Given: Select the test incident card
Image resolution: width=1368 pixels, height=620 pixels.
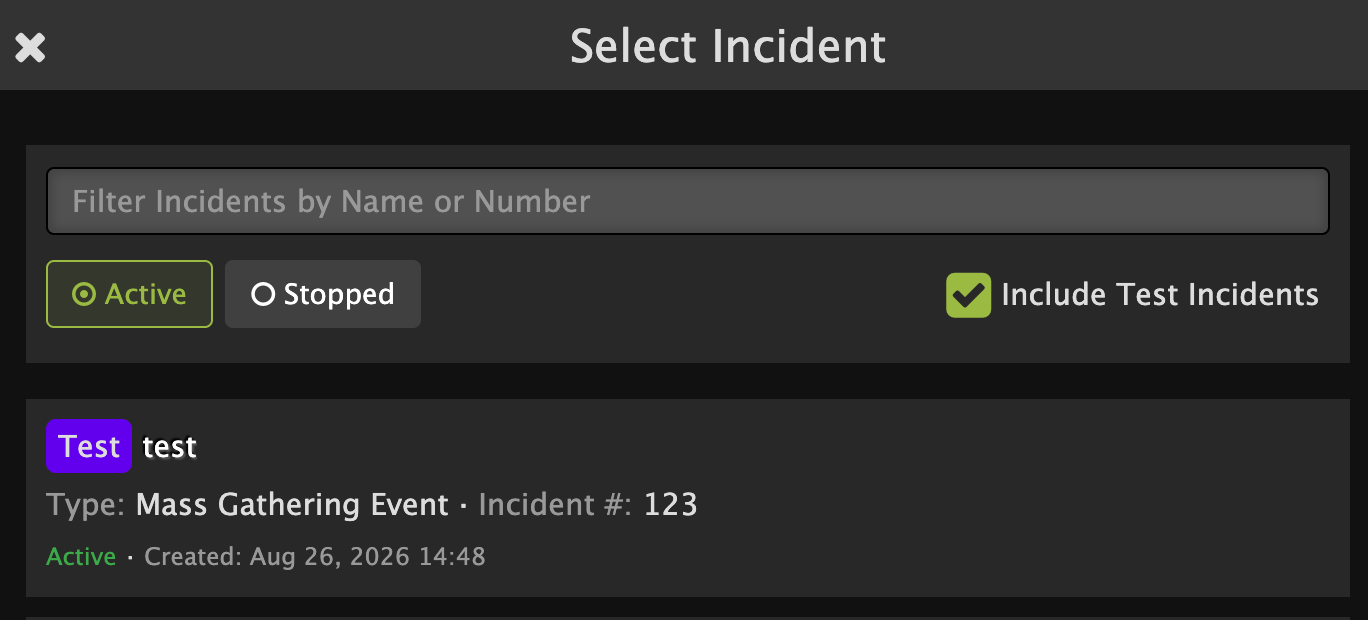Looking at the screenshot, I should pyautogui.click(x=684, y=498).
